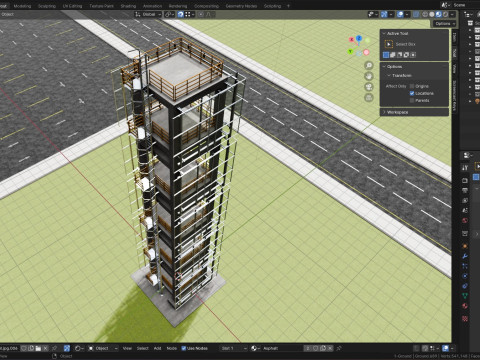Choose Extend selection mode icon
The height and width of the screenshot is (360, 480).
click(x=393, y=55)
